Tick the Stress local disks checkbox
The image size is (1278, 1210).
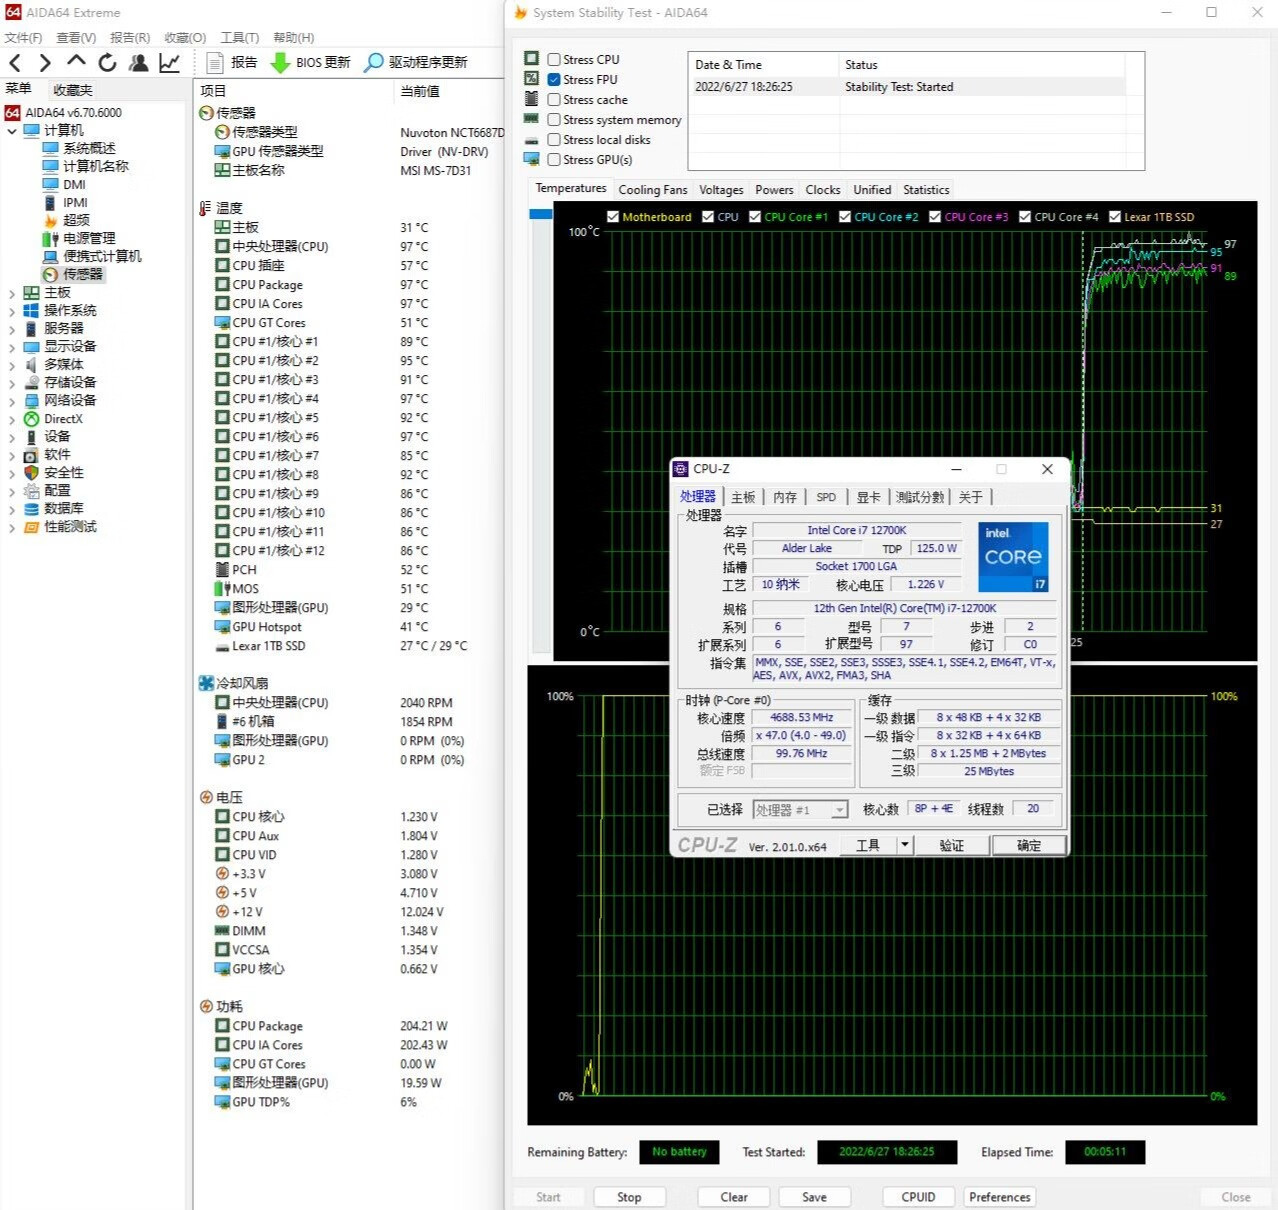[554, 139]
